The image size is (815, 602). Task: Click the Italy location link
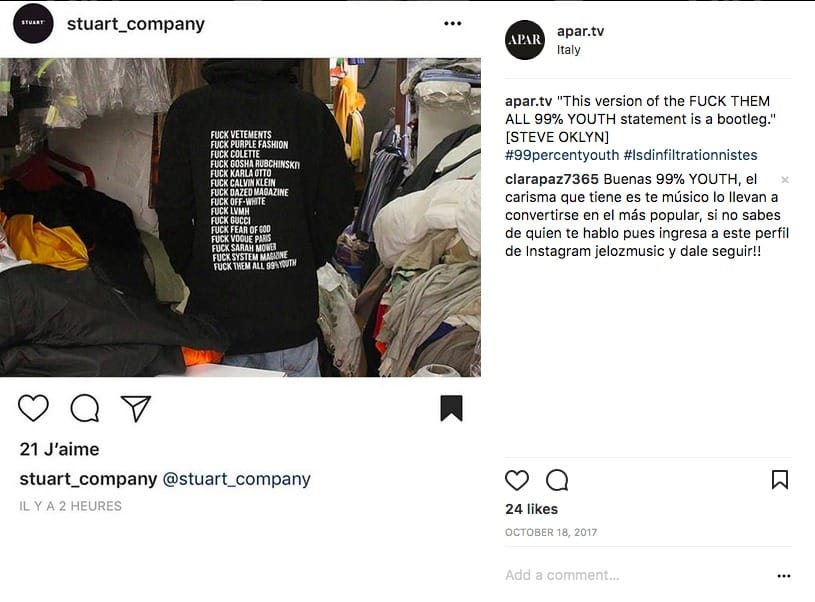(569, 50)
